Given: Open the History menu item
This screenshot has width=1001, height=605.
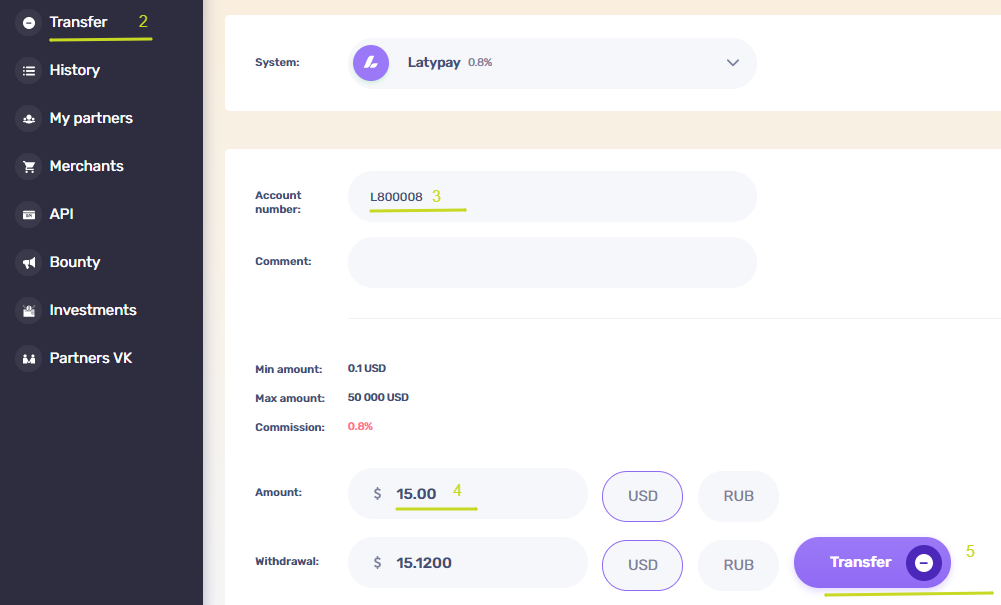Looking at the screenshot, I should point(75,70).
